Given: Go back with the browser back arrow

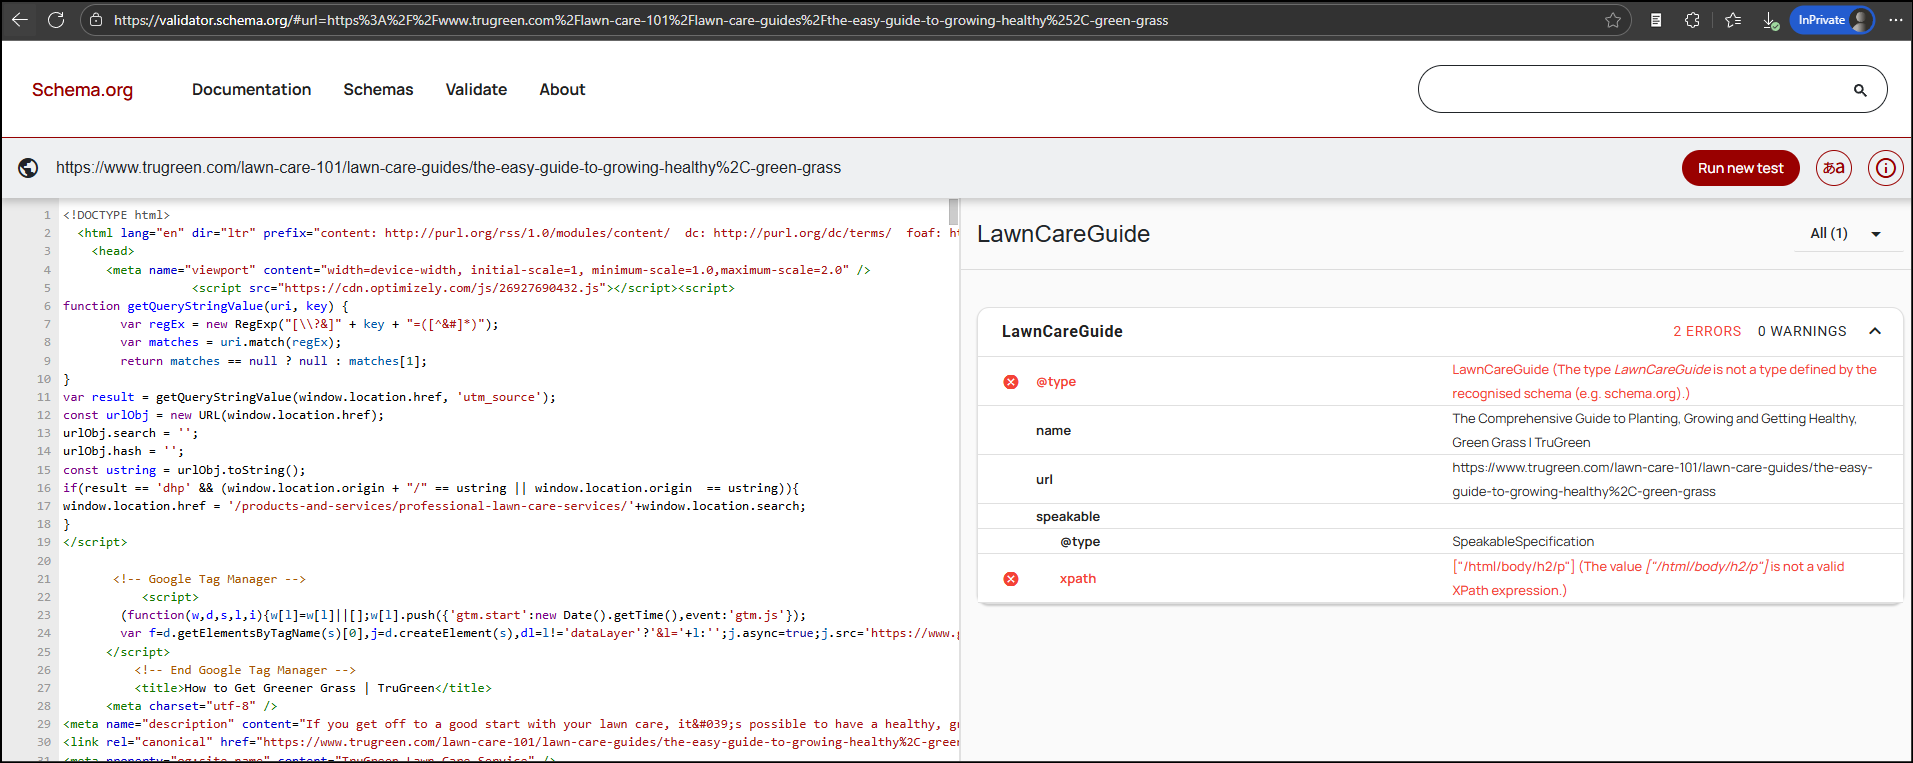Looking at the screenshot, I should [20, 20].
